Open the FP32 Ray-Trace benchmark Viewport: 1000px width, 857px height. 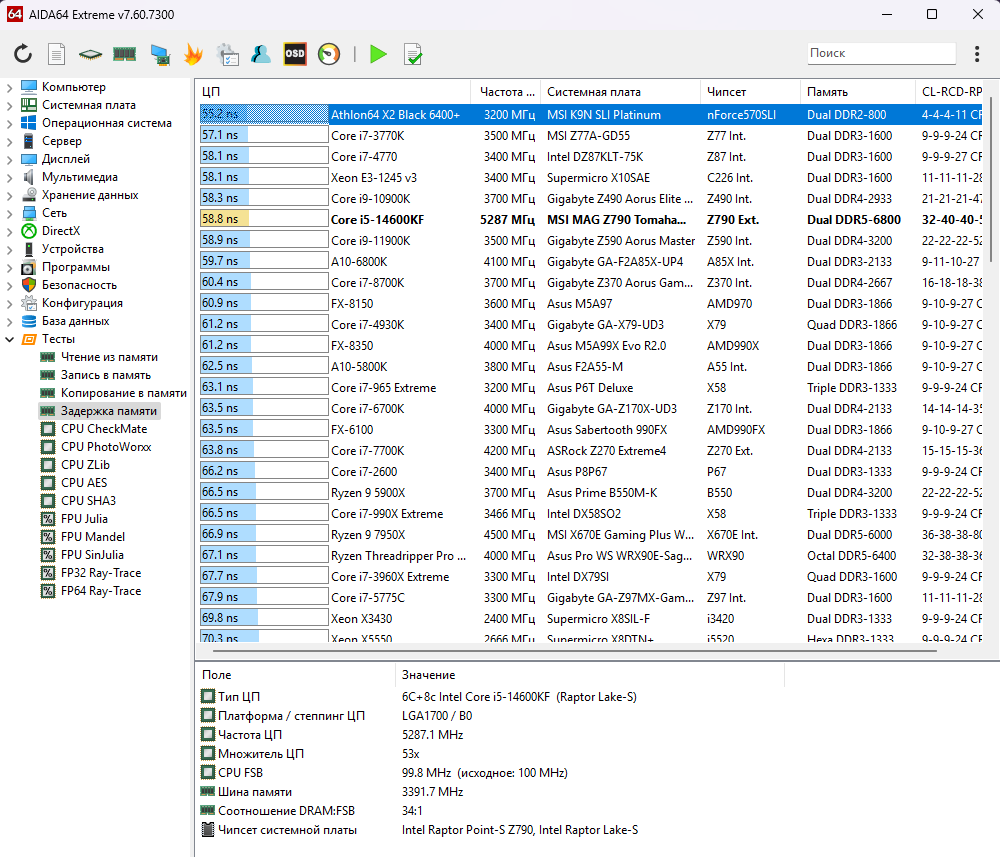[101, 573]
